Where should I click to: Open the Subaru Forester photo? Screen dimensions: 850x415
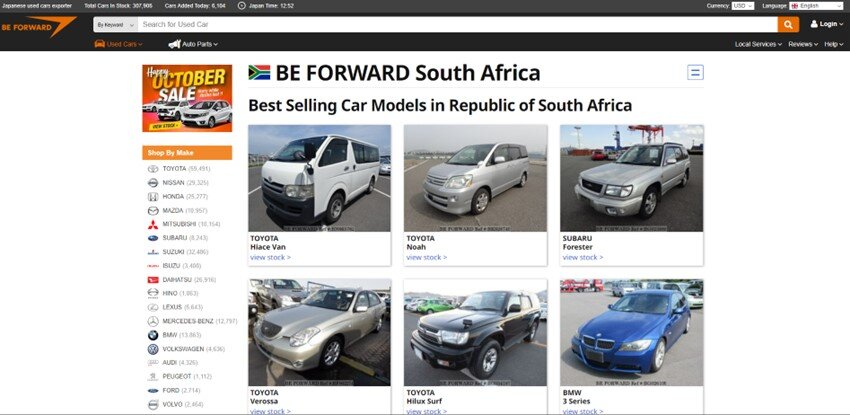click(x=632, y=178)
